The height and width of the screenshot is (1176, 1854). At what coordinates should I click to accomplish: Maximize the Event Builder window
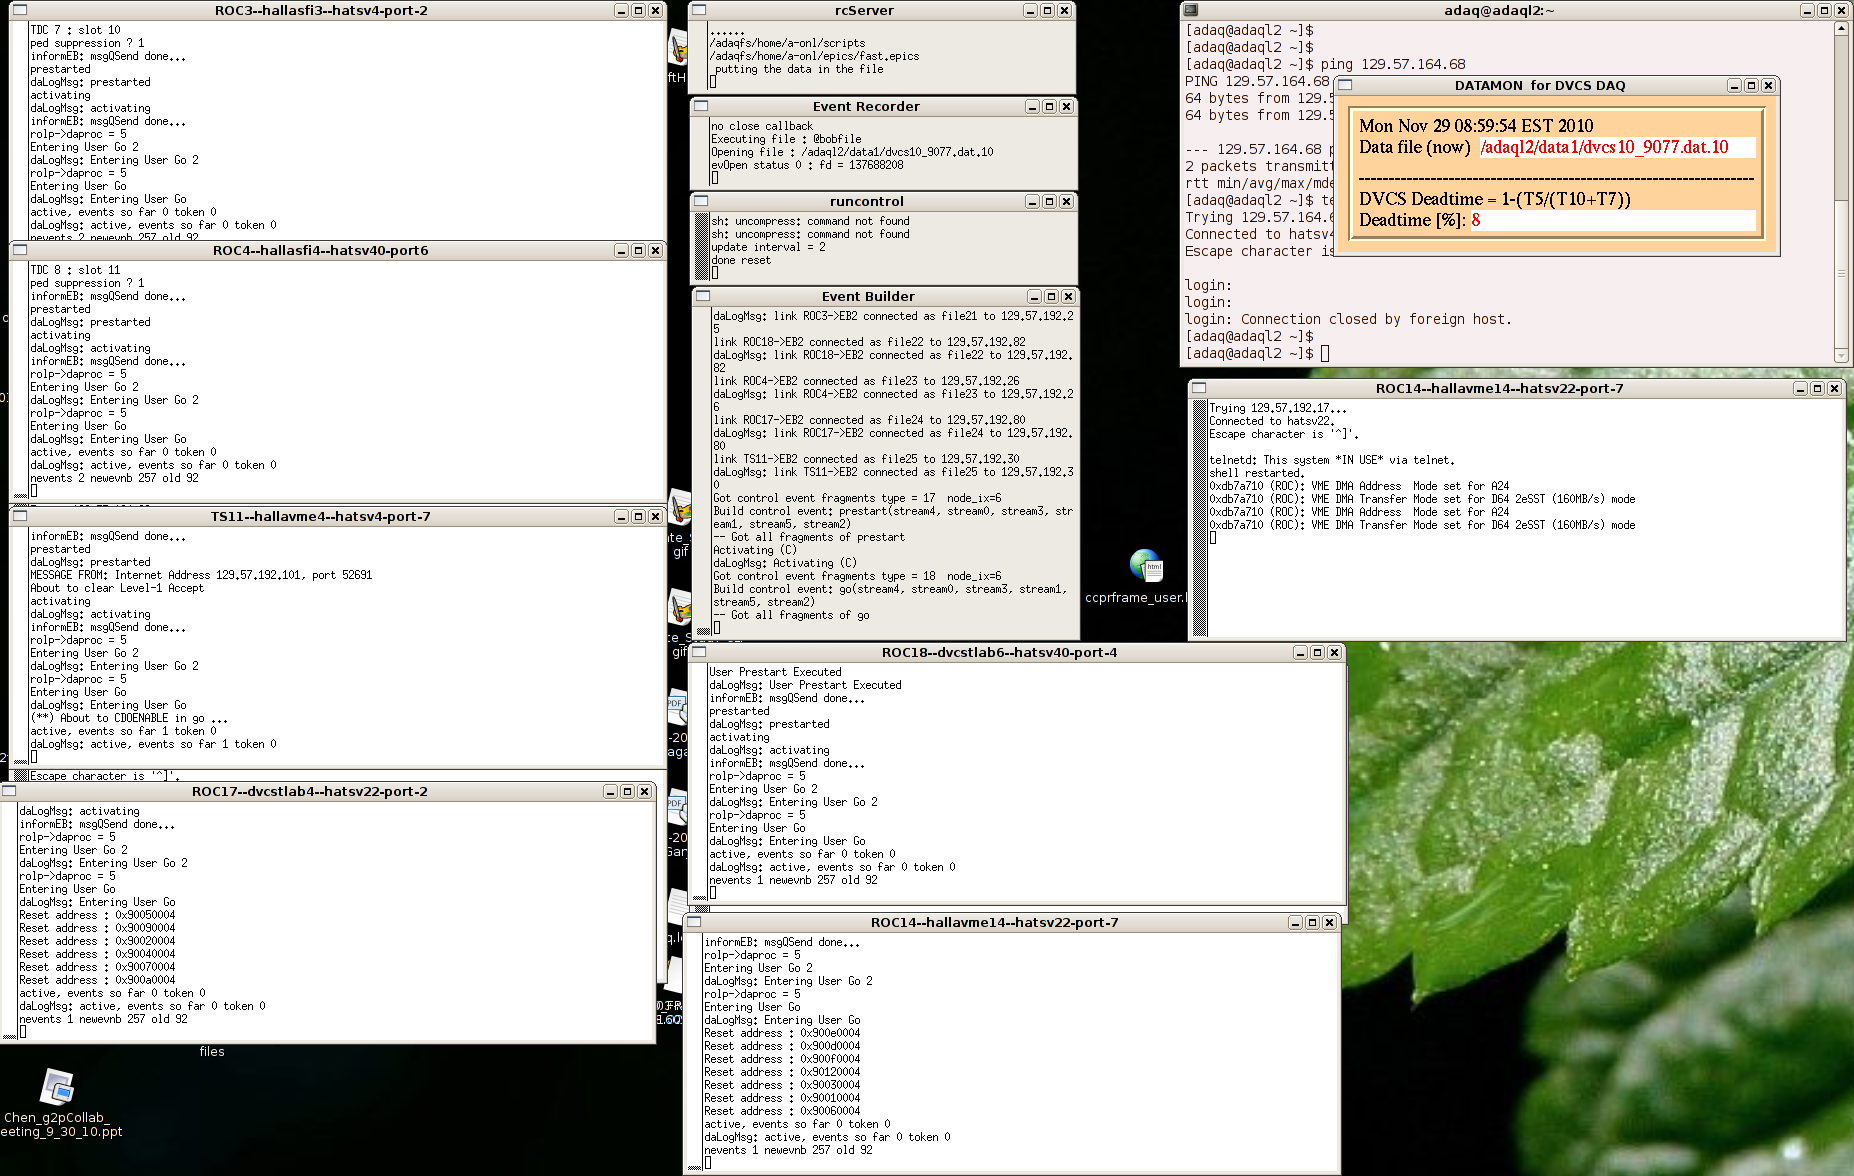[1051, 296]
